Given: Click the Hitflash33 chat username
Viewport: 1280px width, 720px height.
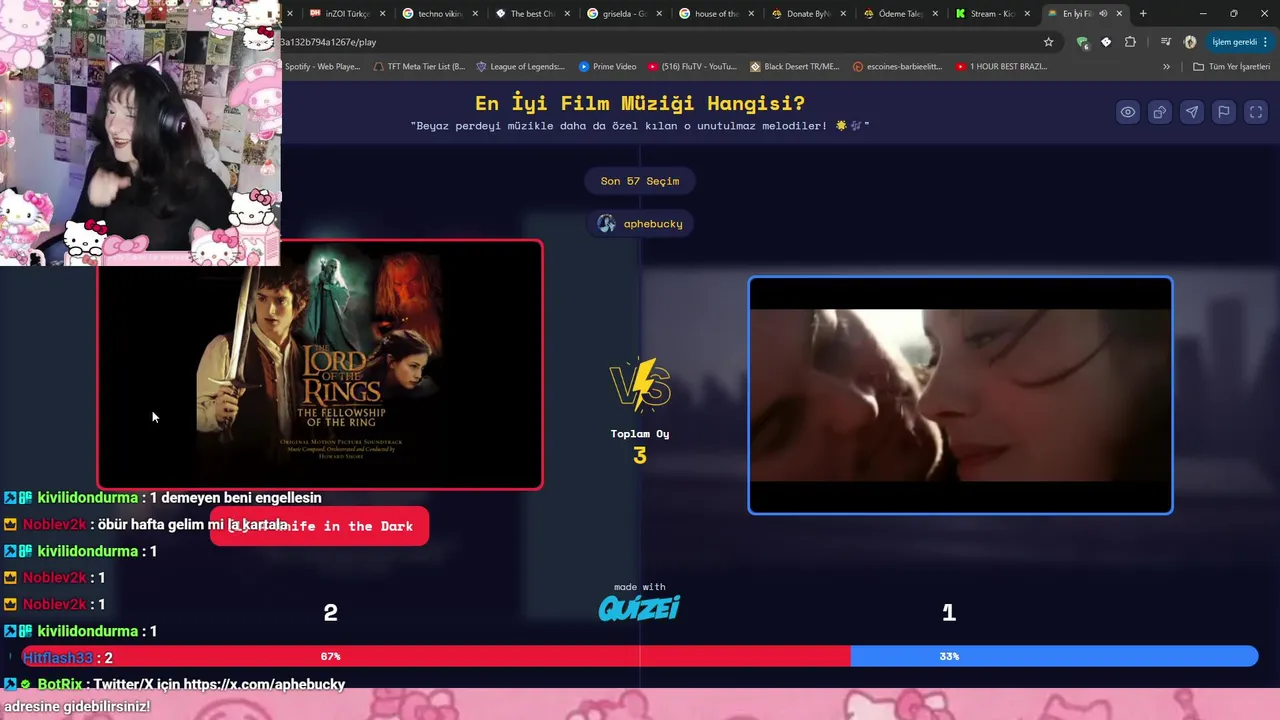Looking at the screenshot, I should (x=57, y=658).
